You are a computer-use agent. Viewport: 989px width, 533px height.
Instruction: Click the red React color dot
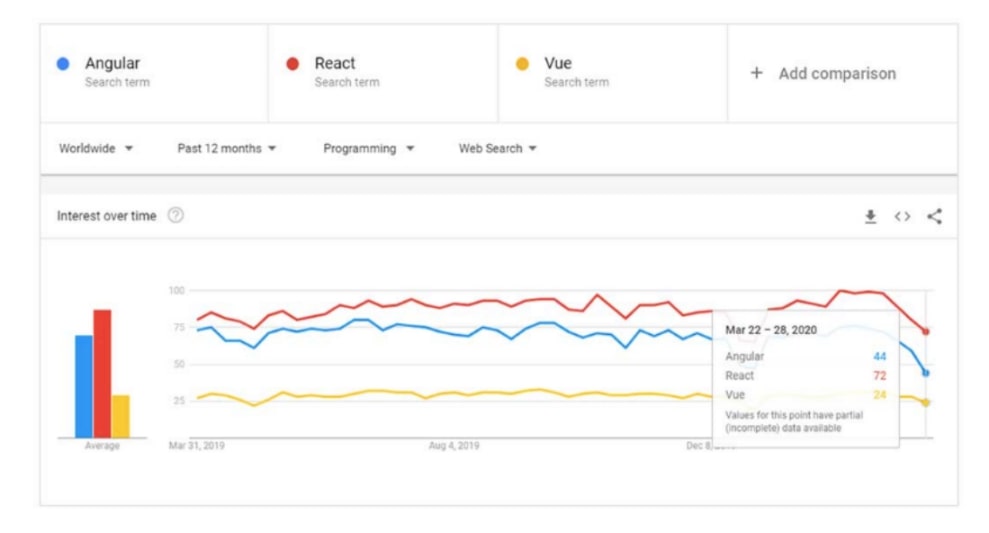click(x=292, y=64)
